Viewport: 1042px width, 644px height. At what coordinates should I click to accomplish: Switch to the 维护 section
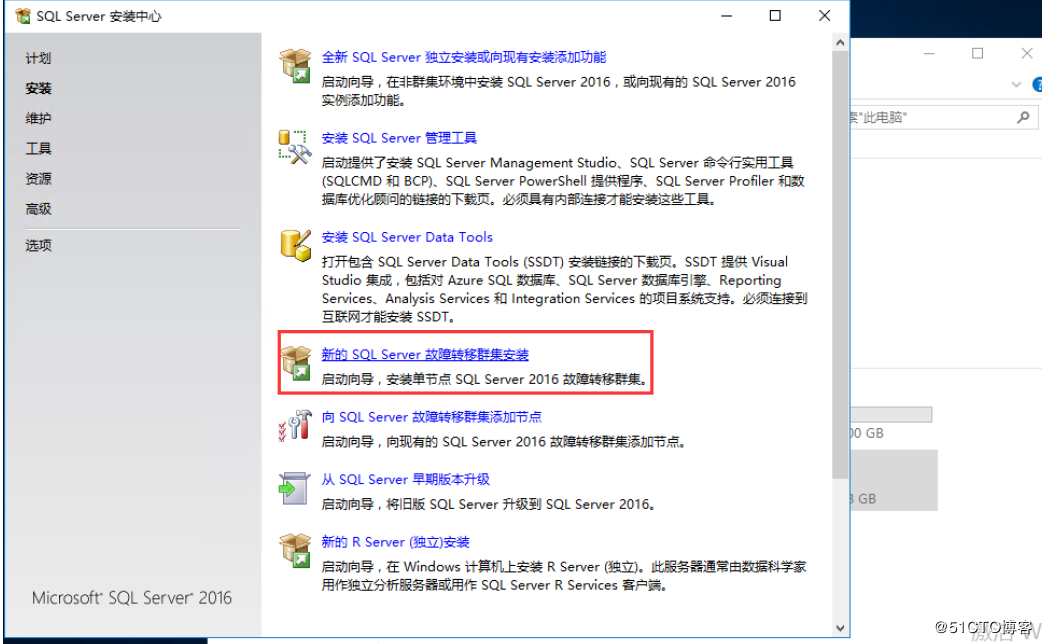point(38,118)
